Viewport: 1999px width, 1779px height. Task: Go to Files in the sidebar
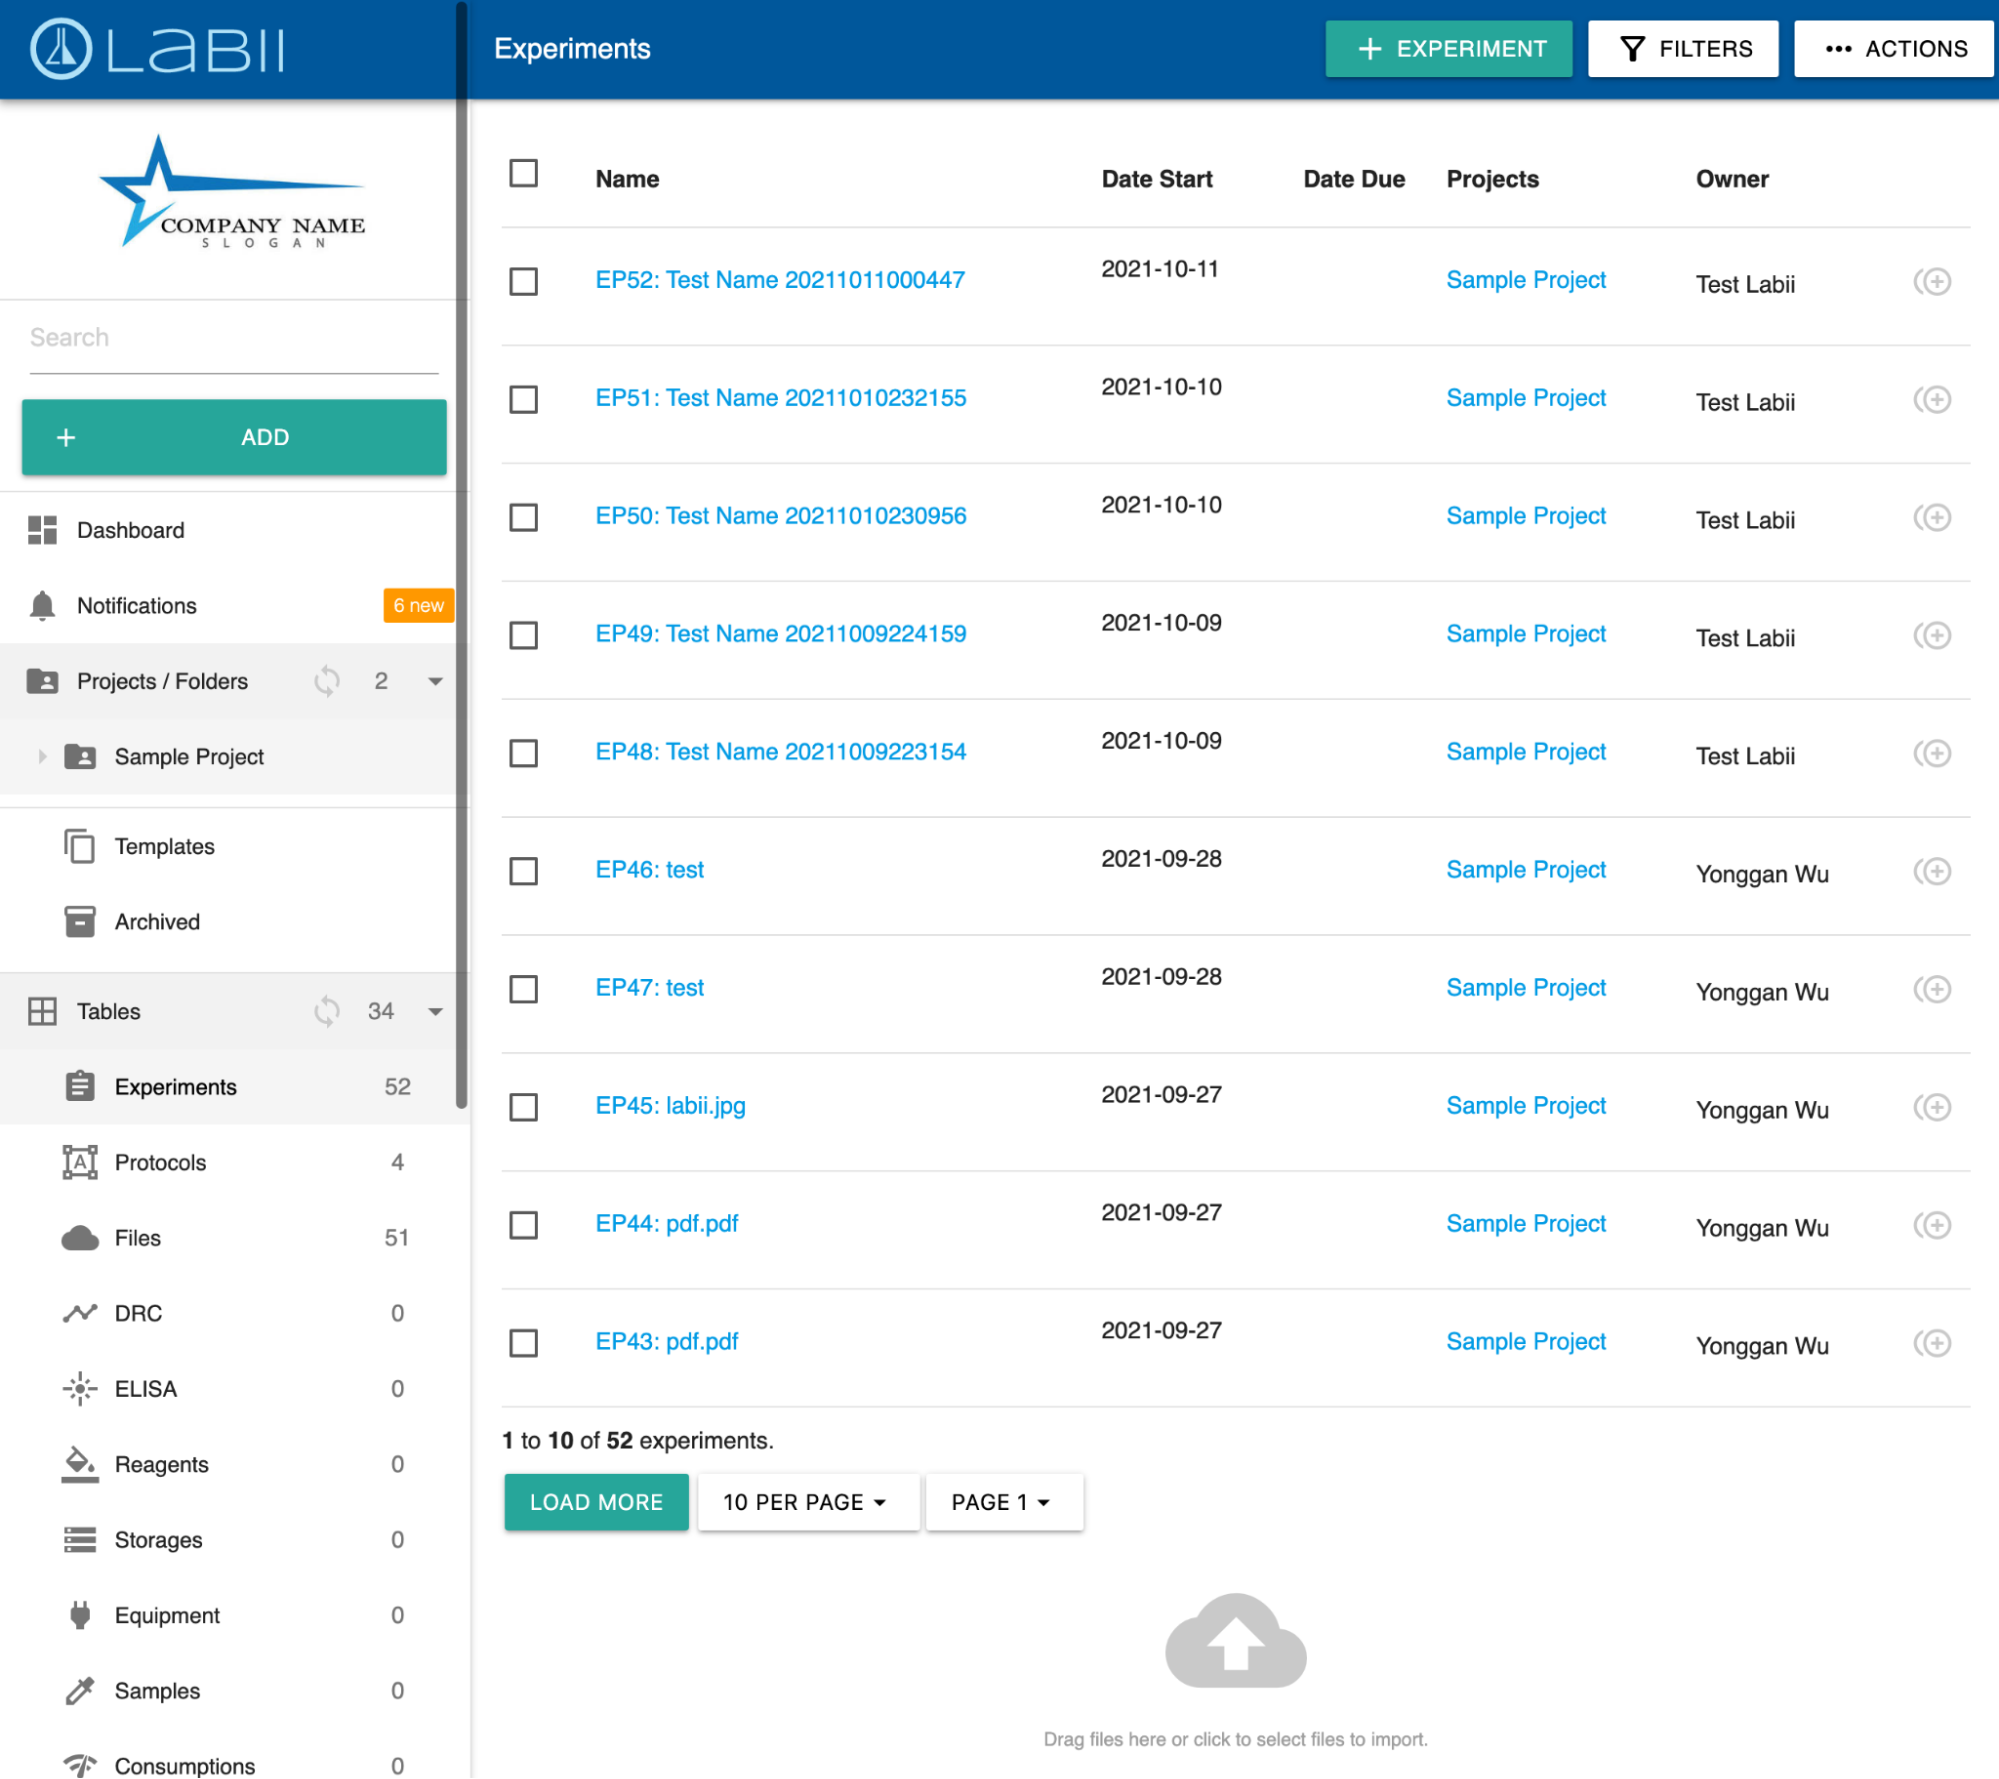[x=137, y=1238]
